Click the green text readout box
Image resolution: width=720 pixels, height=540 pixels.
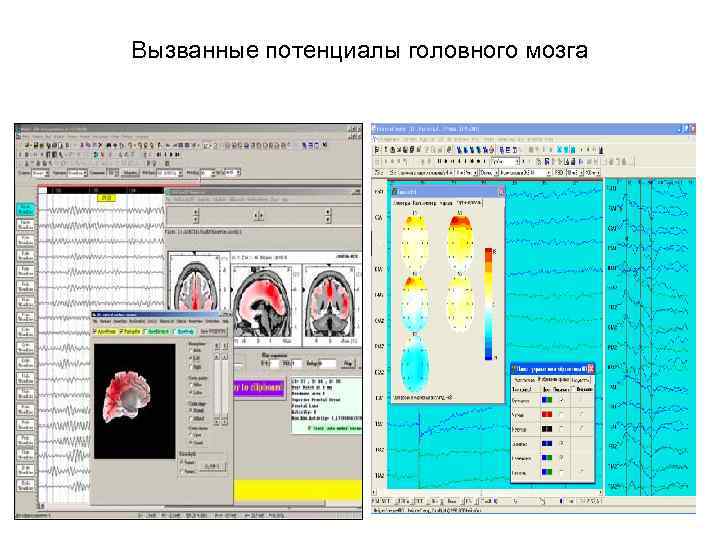point(326,406)
